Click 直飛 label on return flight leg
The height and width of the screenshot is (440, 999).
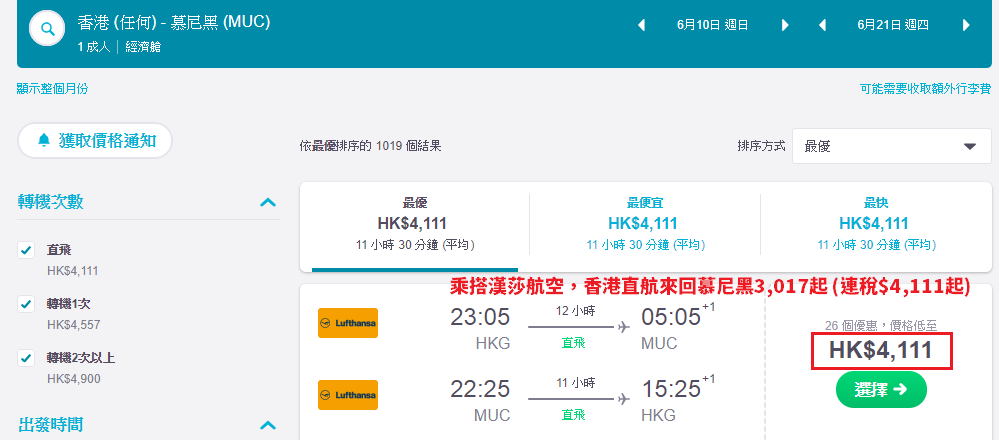(573, 415)
